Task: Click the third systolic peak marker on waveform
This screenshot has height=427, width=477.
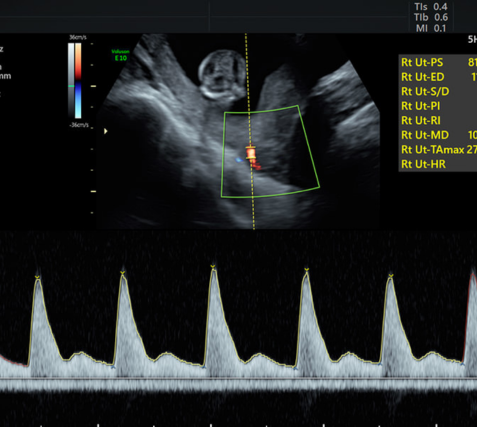Action: tap(213, 266)
